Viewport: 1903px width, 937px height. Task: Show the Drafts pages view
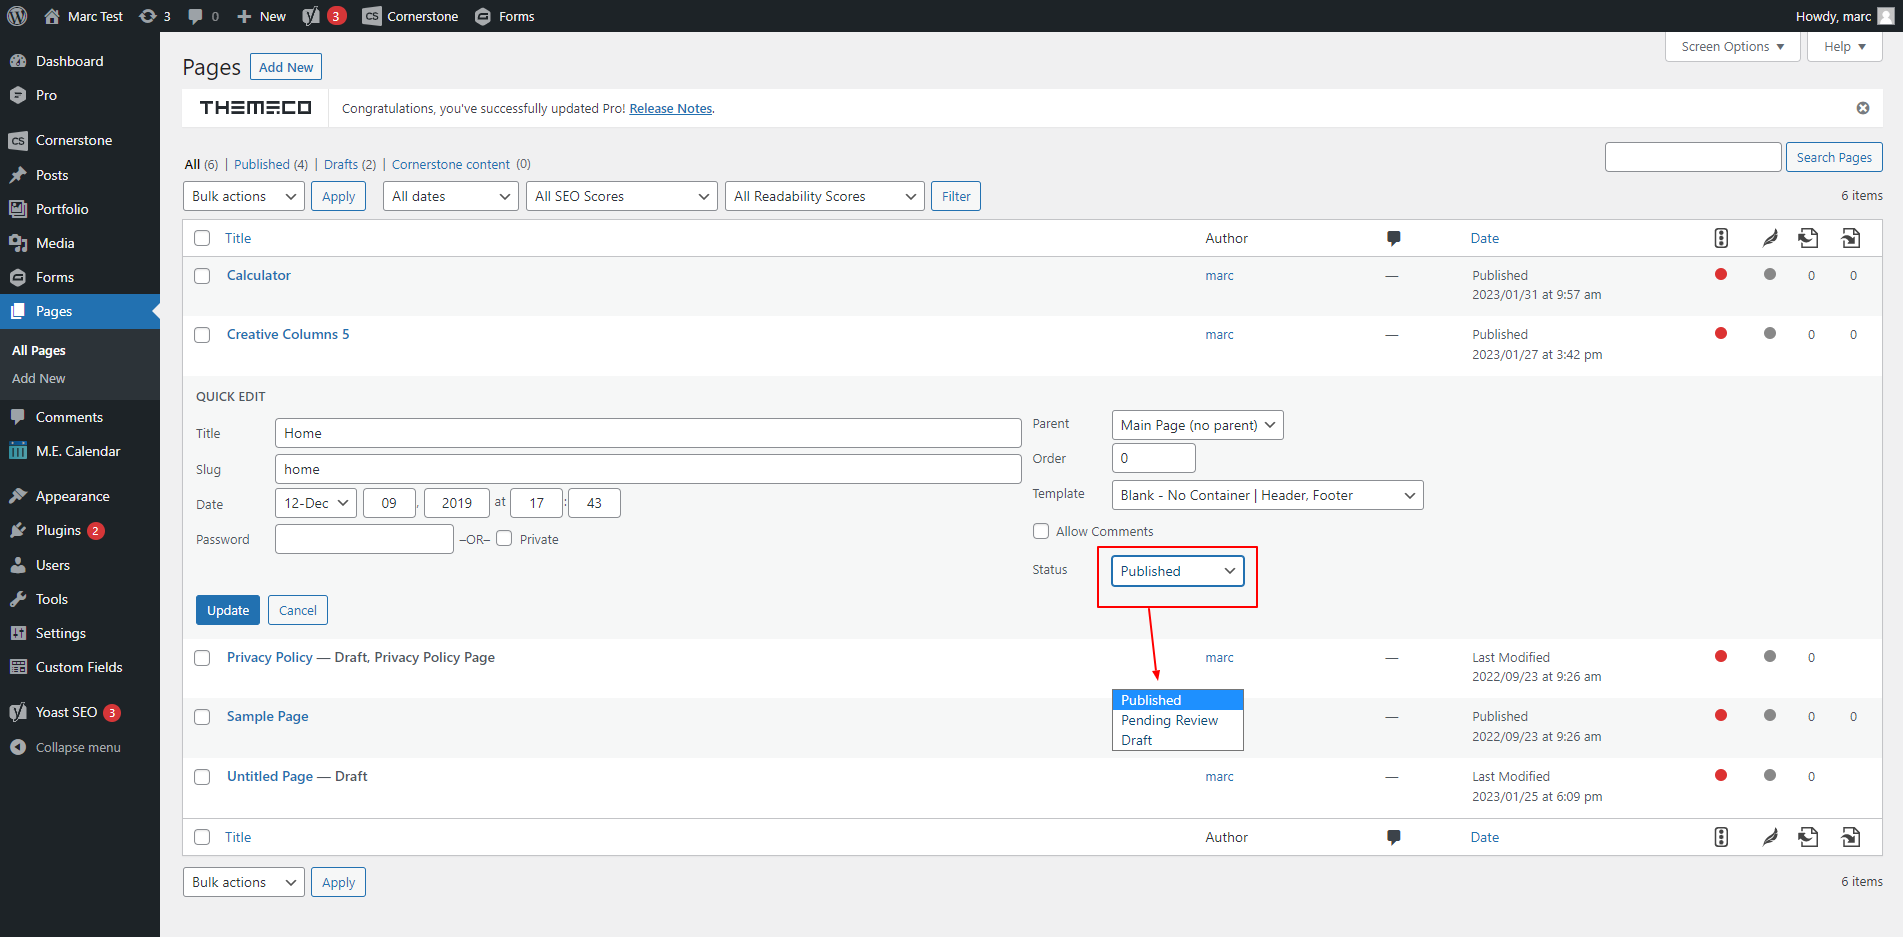pyautogui.click(x=340, y=164)
